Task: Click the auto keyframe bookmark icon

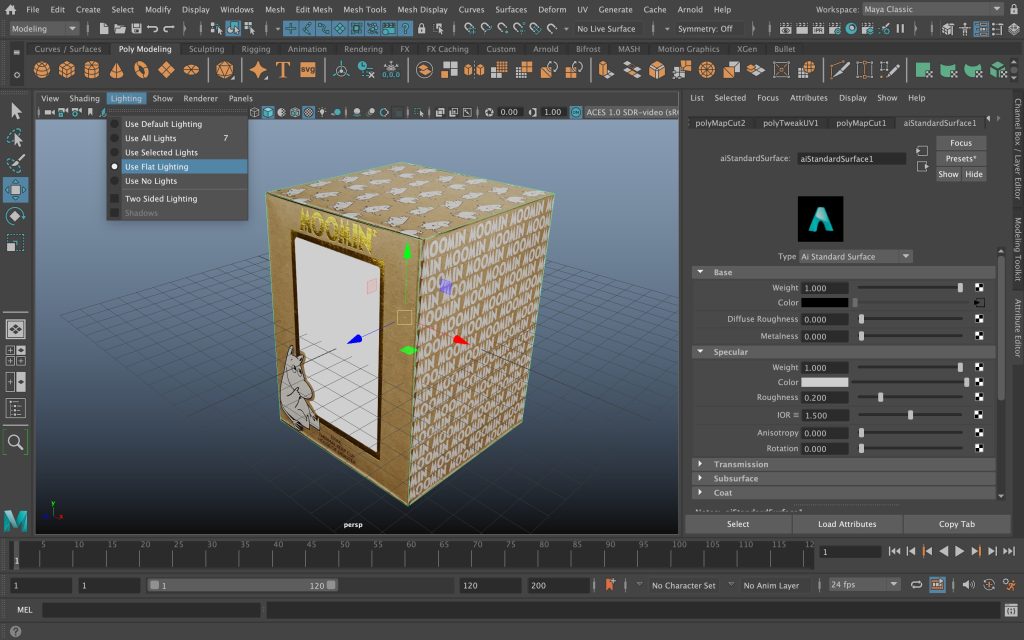Action: [610, 585]
